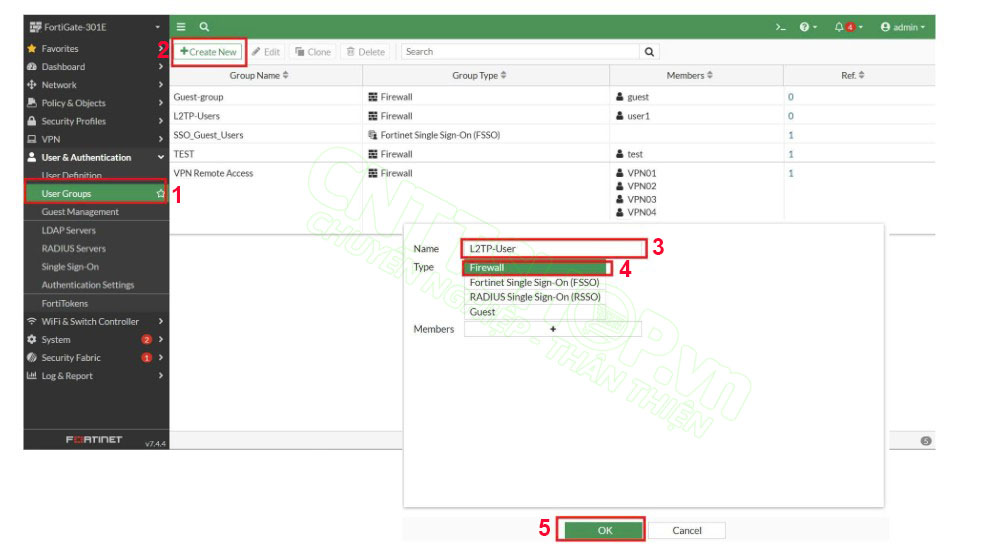Open the admin user menu
The image size is (991, 552).
(x=903, y=27)
